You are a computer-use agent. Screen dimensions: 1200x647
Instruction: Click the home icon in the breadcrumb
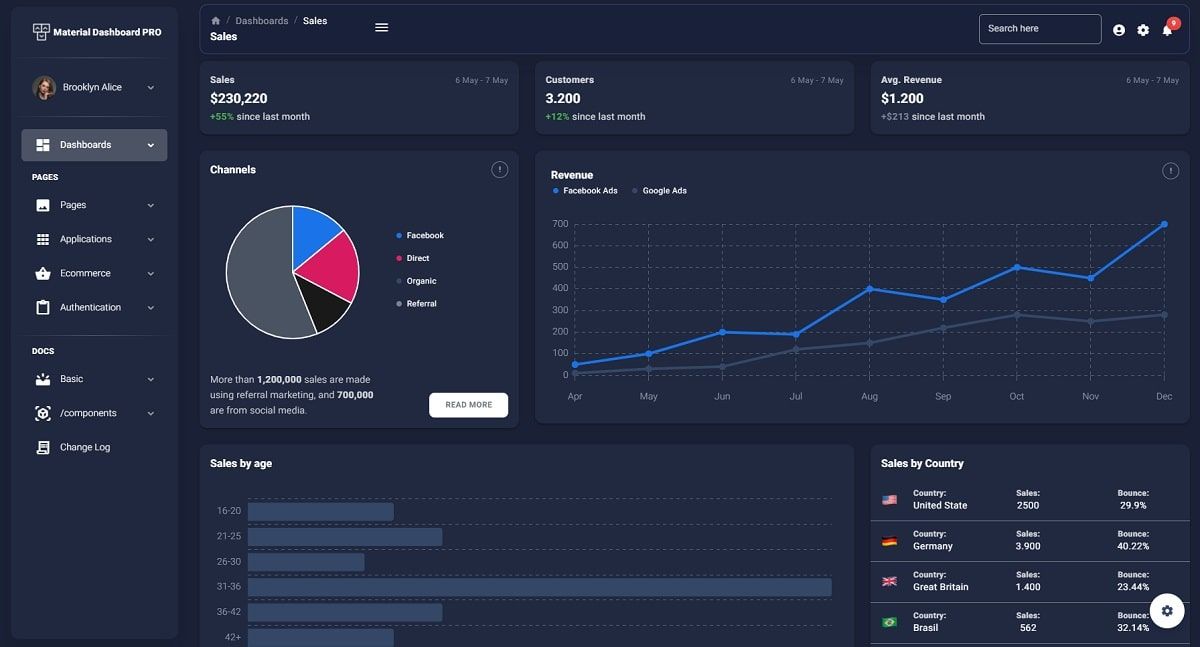tap(215, 20)
